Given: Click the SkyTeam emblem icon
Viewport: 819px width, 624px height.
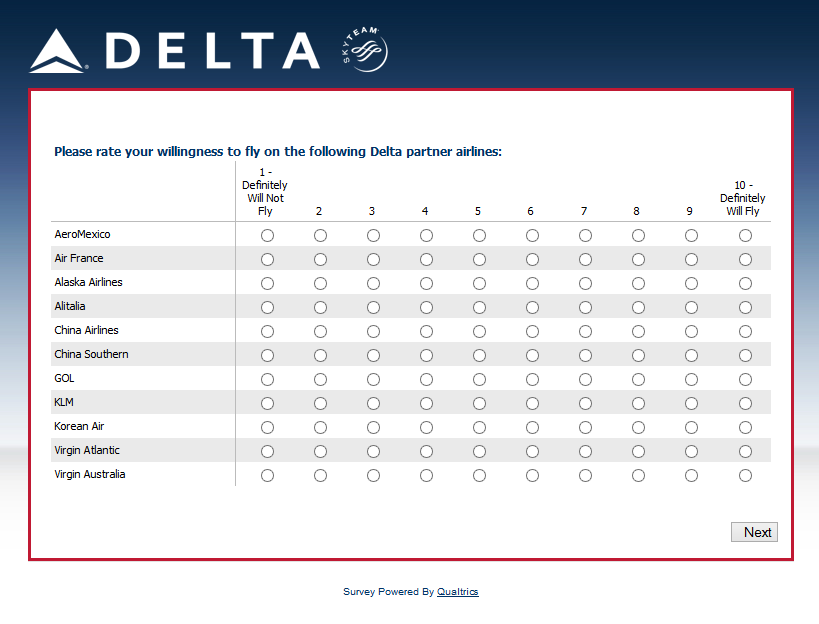Looking at the screenshot, I should [x=364, y=50].
